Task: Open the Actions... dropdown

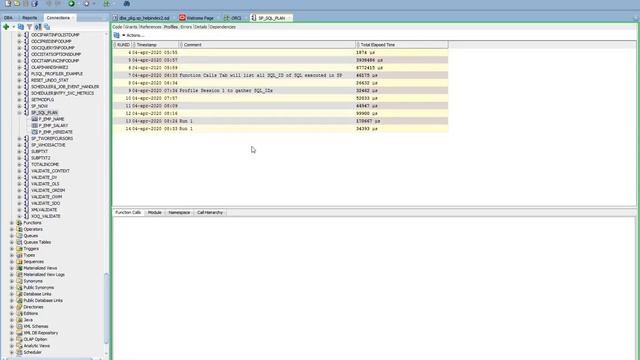Action: (133, 36)
